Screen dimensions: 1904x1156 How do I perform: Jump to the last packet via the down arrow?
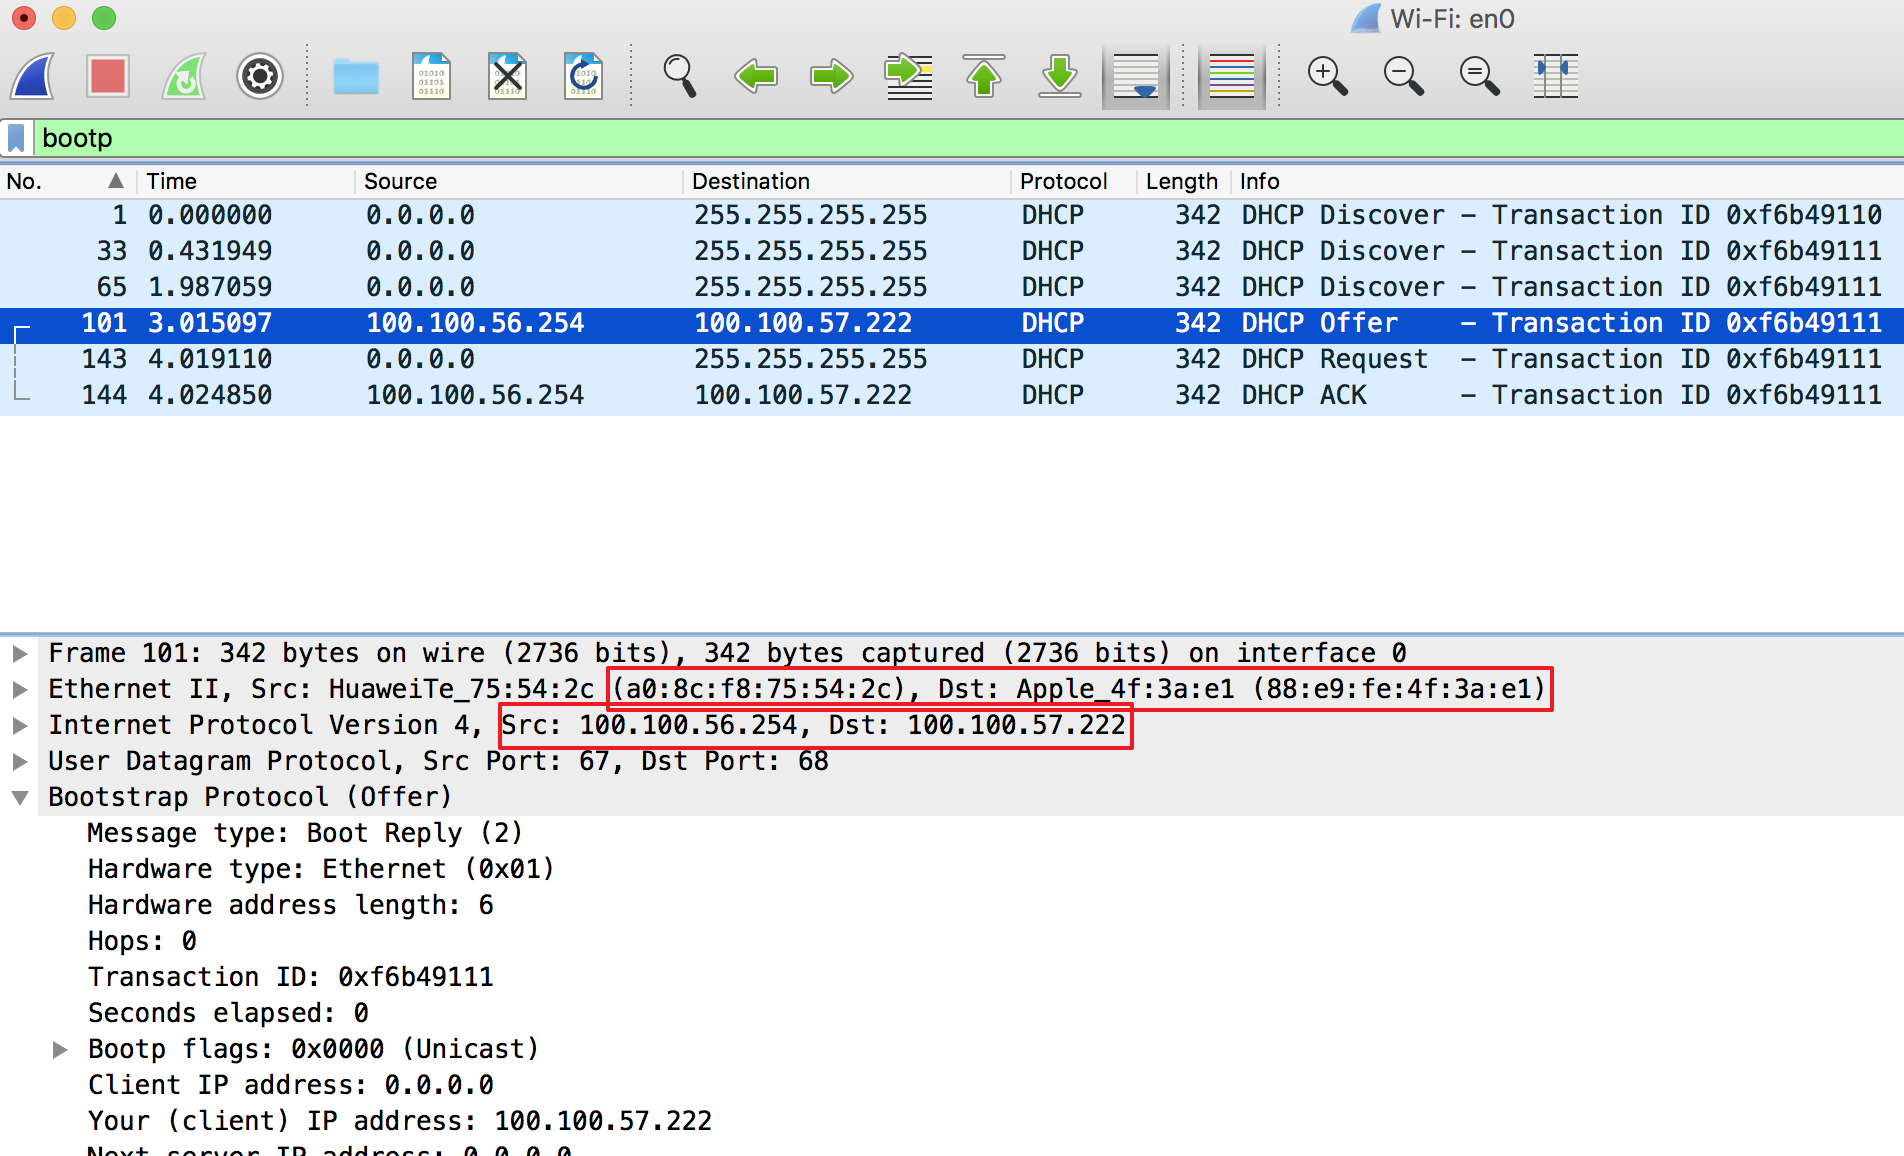click(x=1060, y=75)
